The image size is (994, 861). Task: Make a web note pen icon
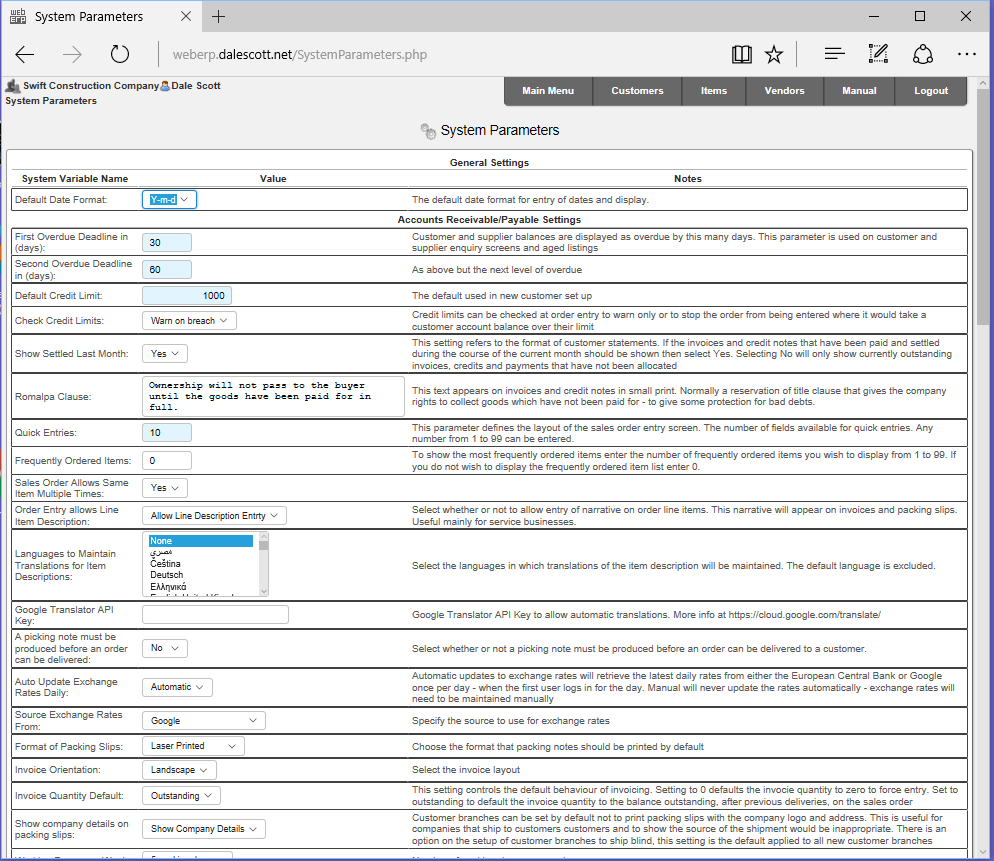(x=878, y=54)
